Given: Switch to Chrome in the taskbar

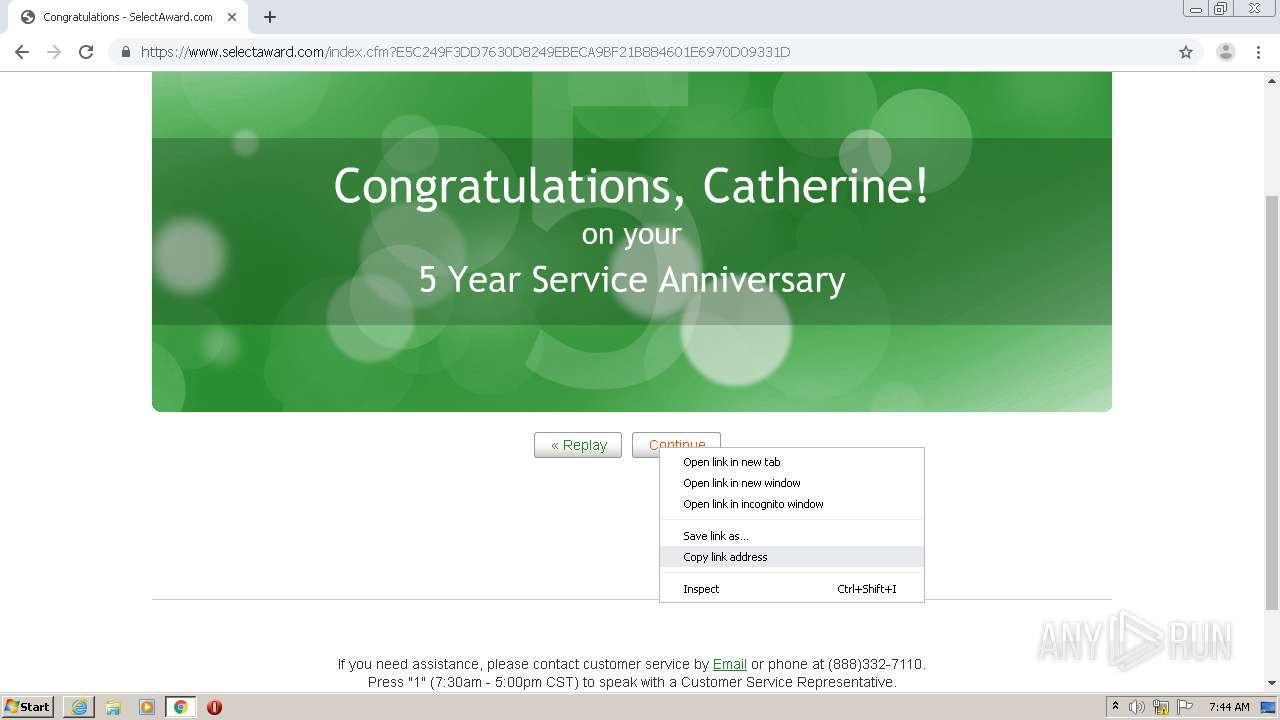Looking at the screenshot, I should [181, 707].
